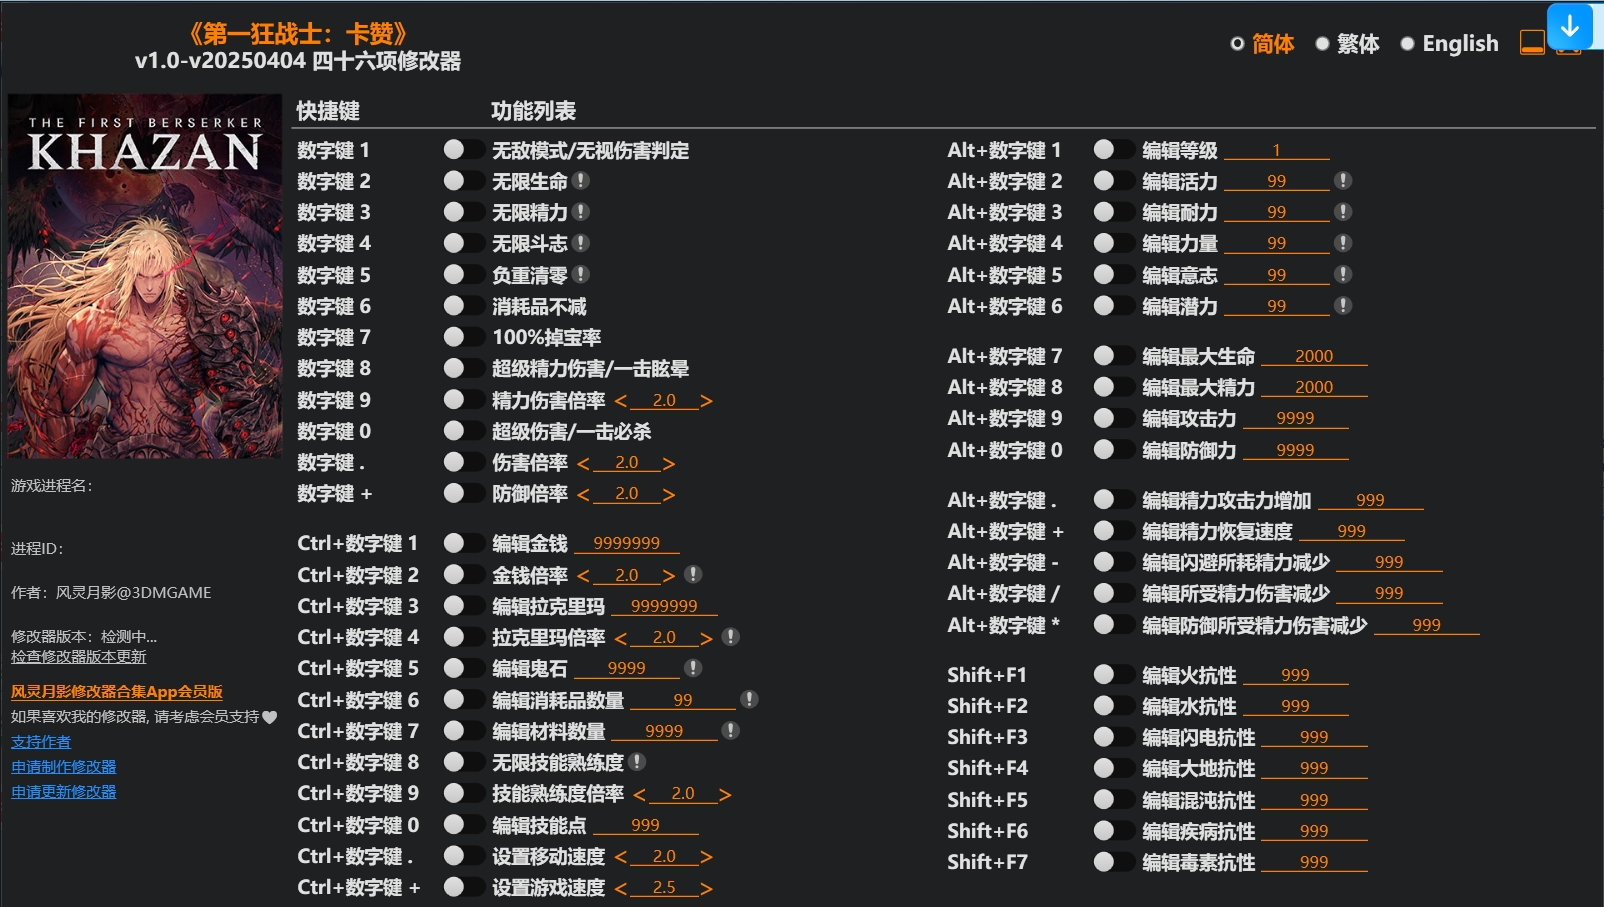Click info icon next to 负重清零
This screenshot has height=907, width=1604.
(x=581, y=274)
